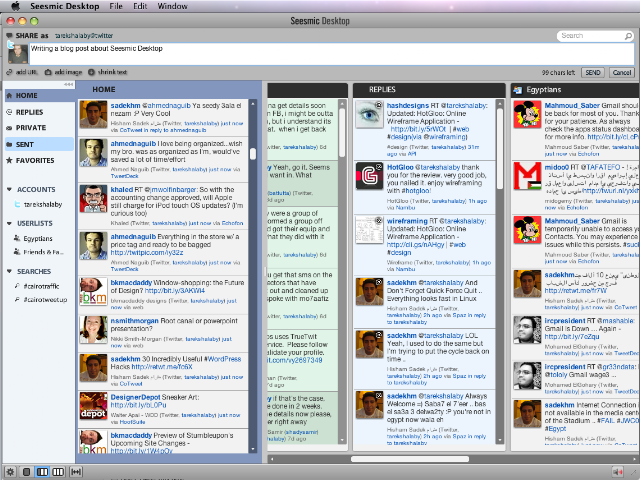Click the add URL link icon
The image size is (640, 480).
coord(9,72)
